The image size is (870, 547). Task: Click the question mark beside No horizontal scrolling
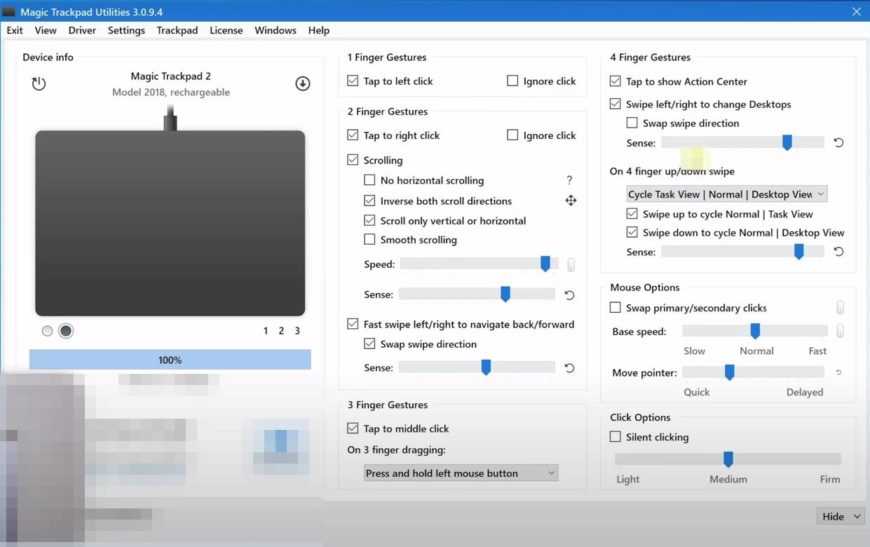coord(570,181)
